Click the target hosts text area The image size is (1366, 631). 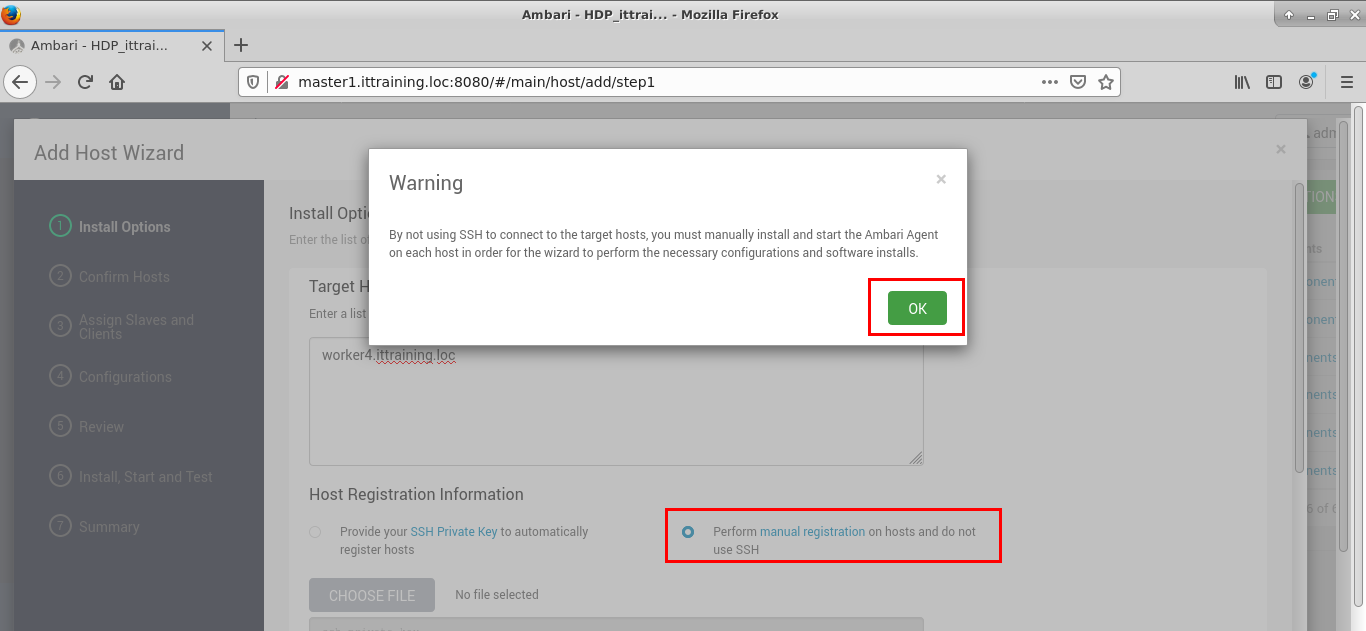click(x=615, y=410)
